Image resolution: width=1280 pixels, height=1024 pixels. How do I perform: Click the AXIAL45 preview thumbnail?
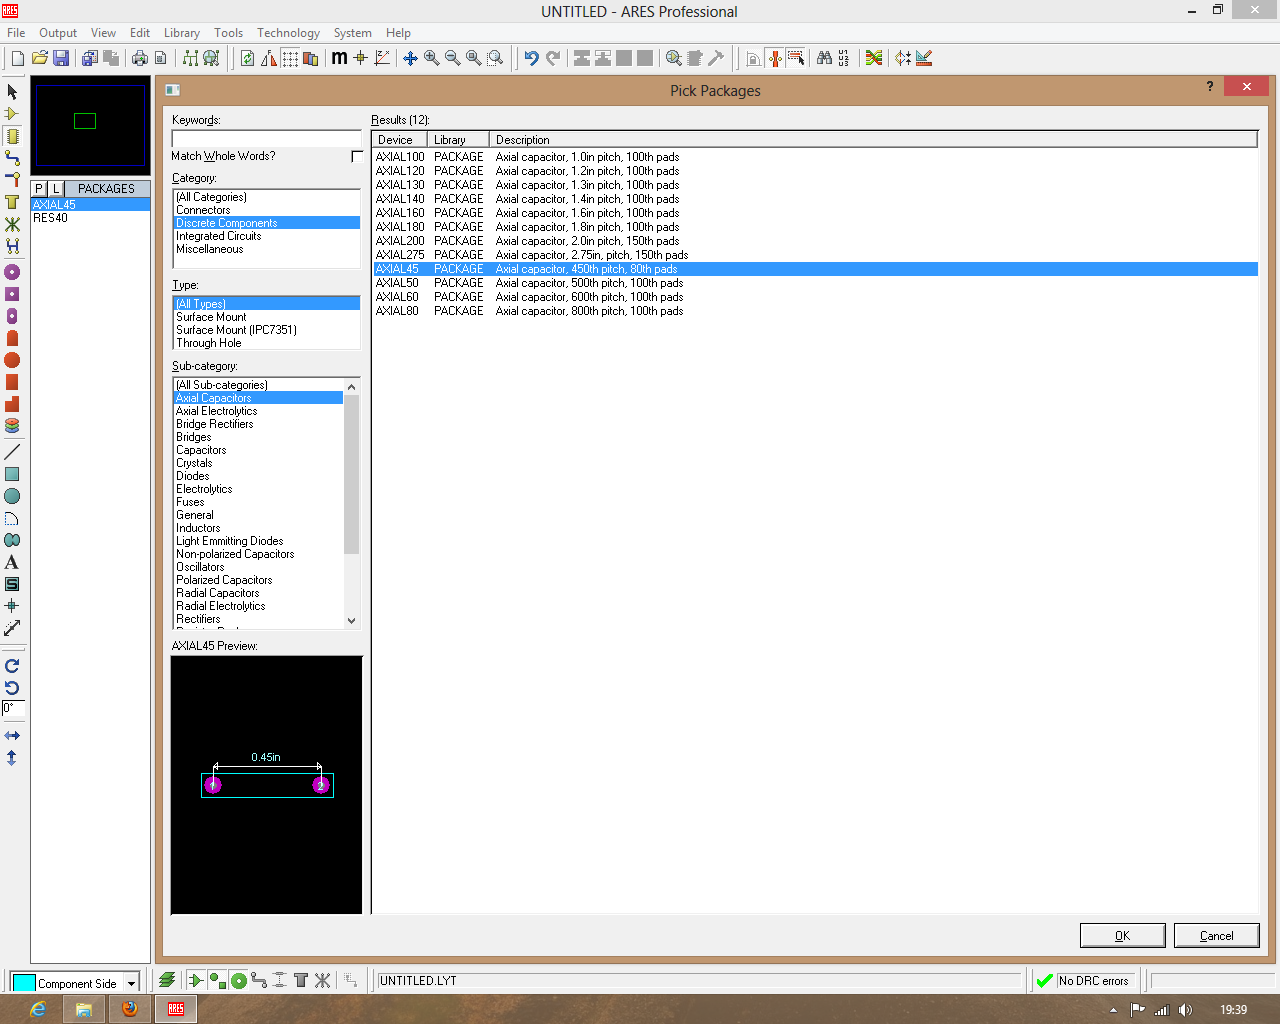click(266, 785)
